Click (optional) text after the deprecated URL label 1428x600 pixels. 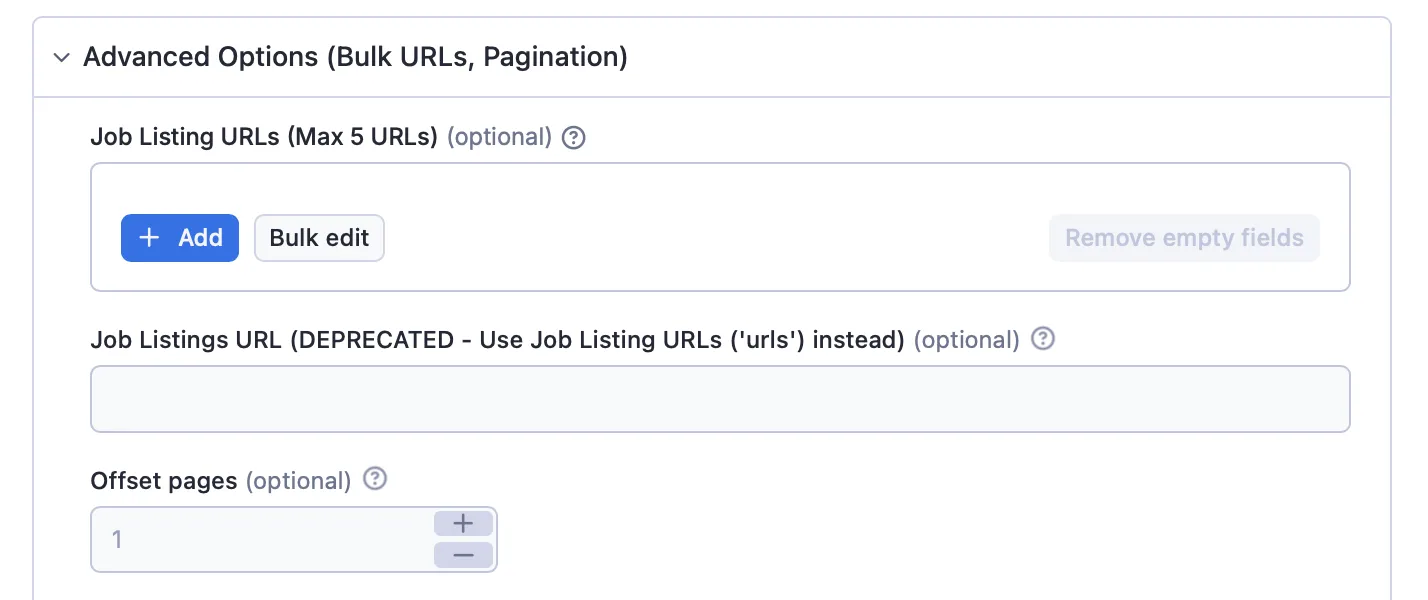[x=966, y=340]
